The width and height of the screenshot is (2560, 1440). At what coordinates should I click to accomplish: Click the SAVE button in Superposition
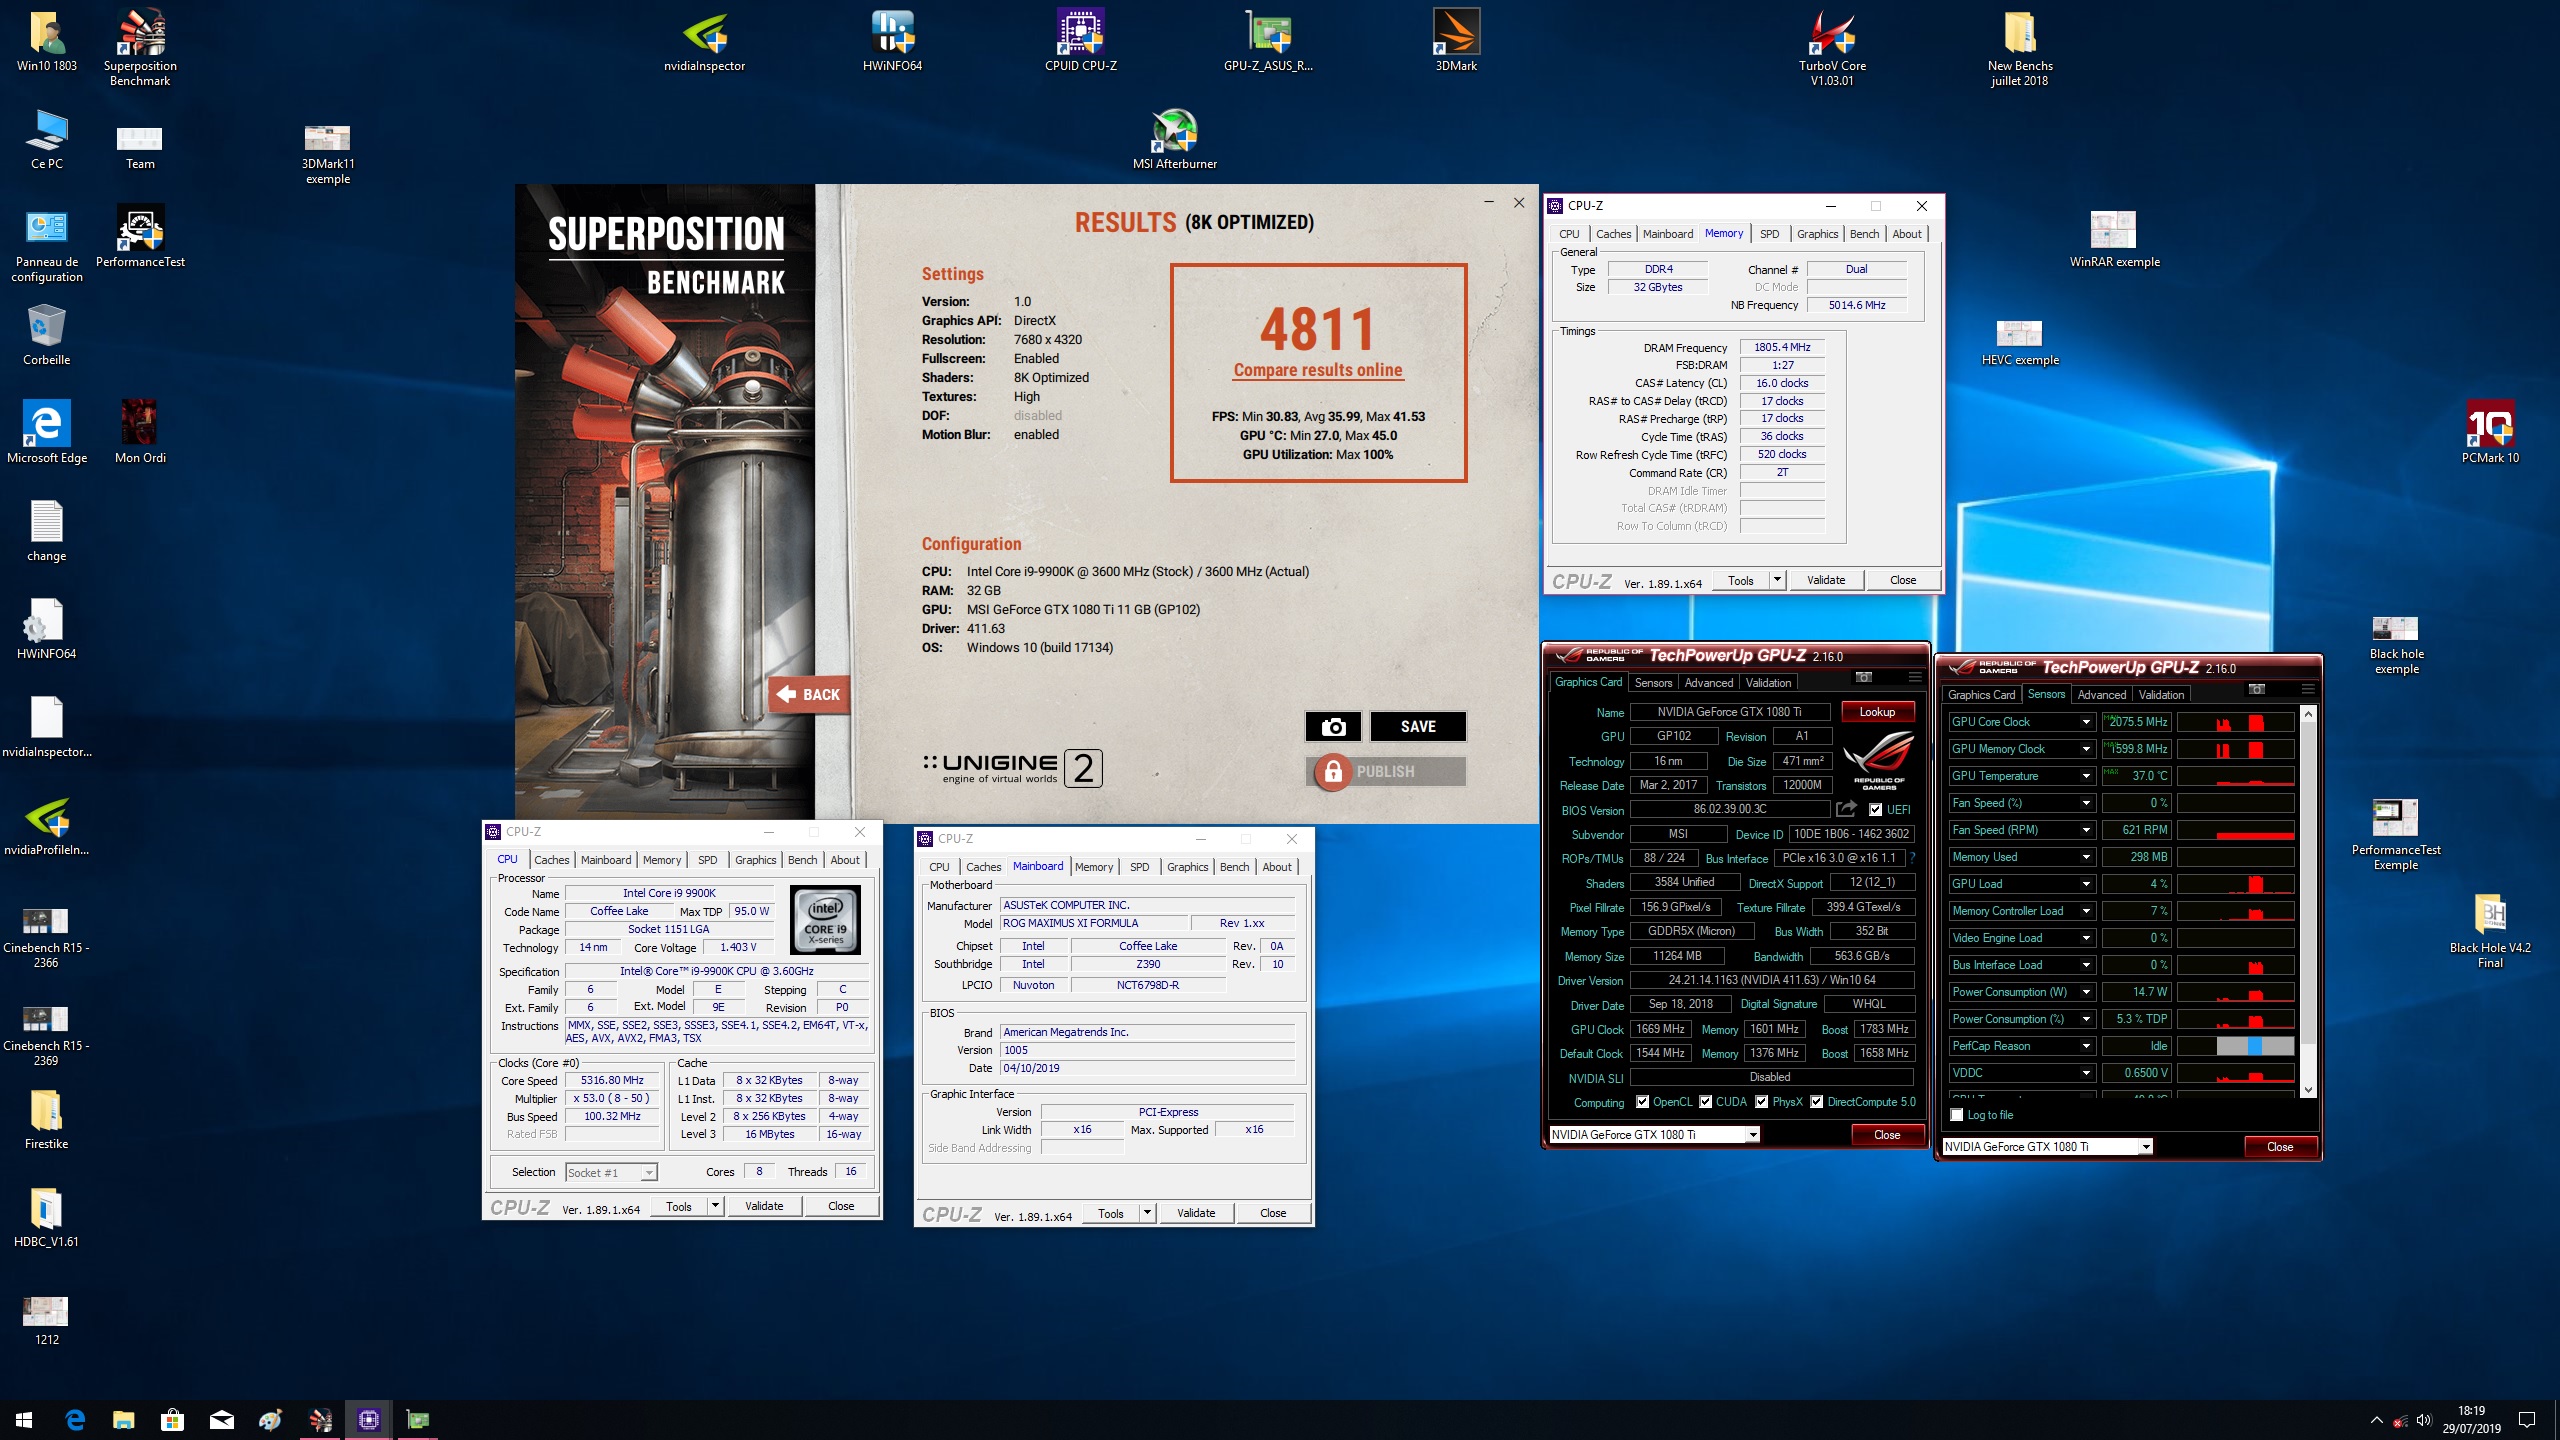pyautogui.click(x=1418, y=727)
